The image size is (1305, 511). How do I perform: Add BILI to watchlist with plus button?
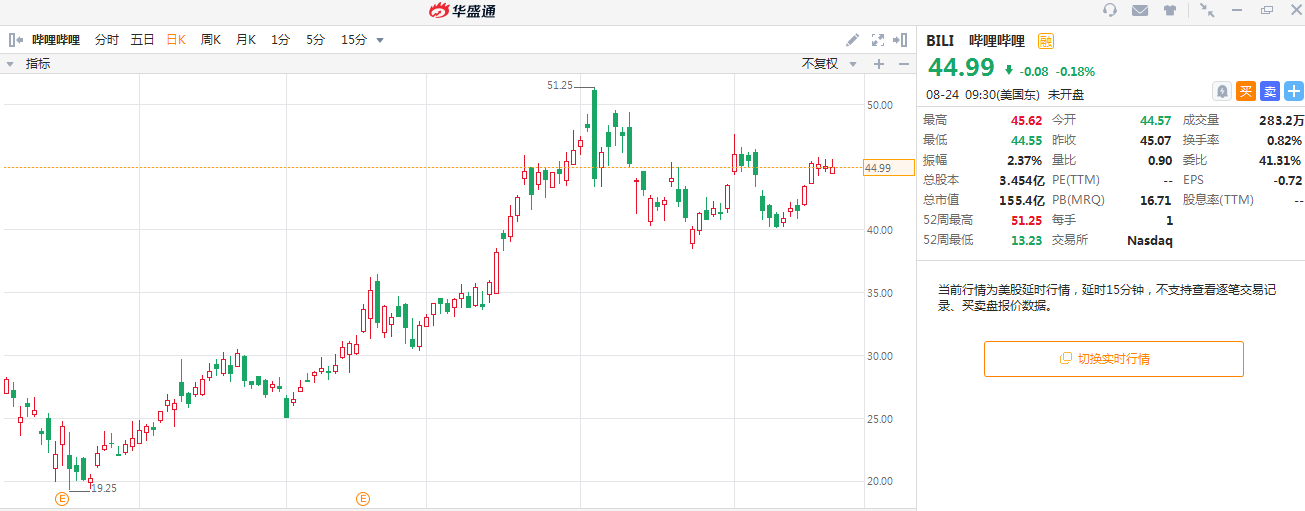1293,91
